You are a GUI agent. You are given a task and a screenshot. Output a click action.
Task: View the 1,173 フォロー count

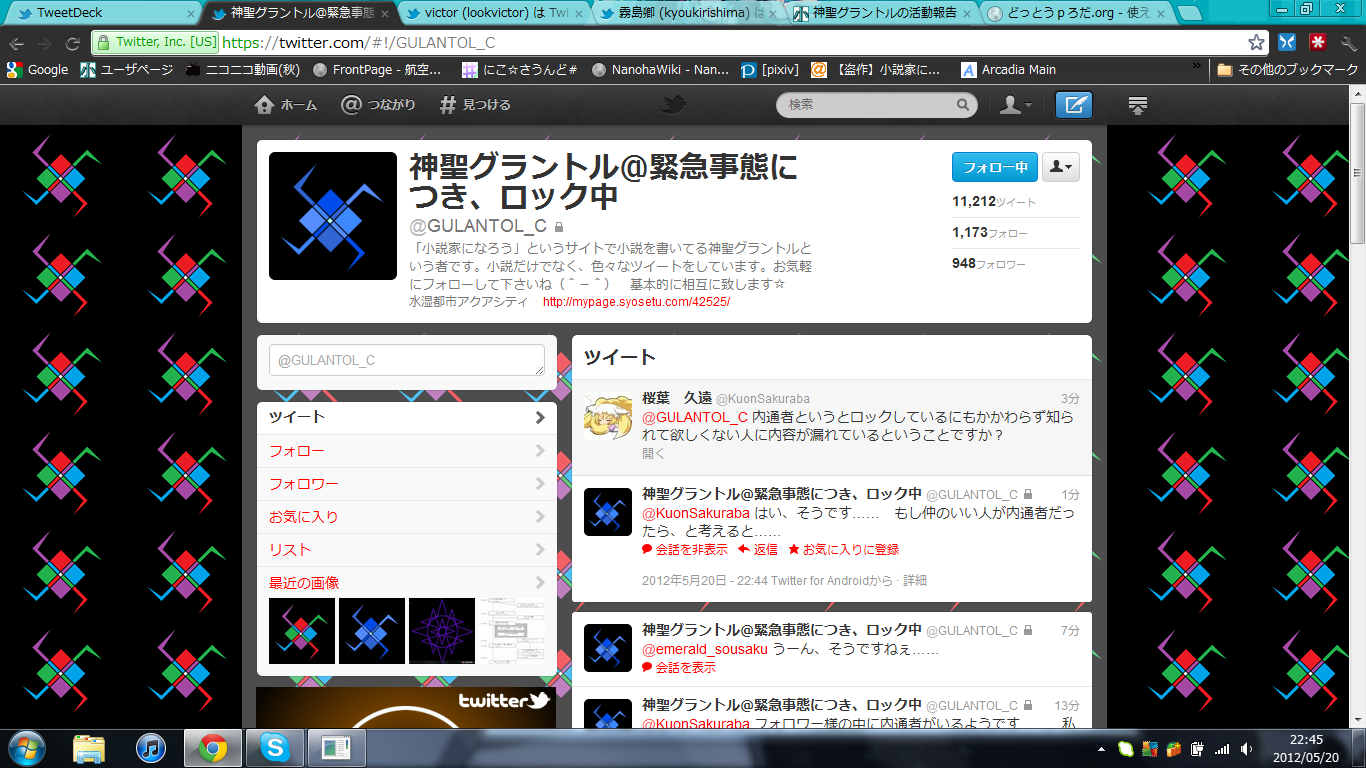tap(990, 232)
